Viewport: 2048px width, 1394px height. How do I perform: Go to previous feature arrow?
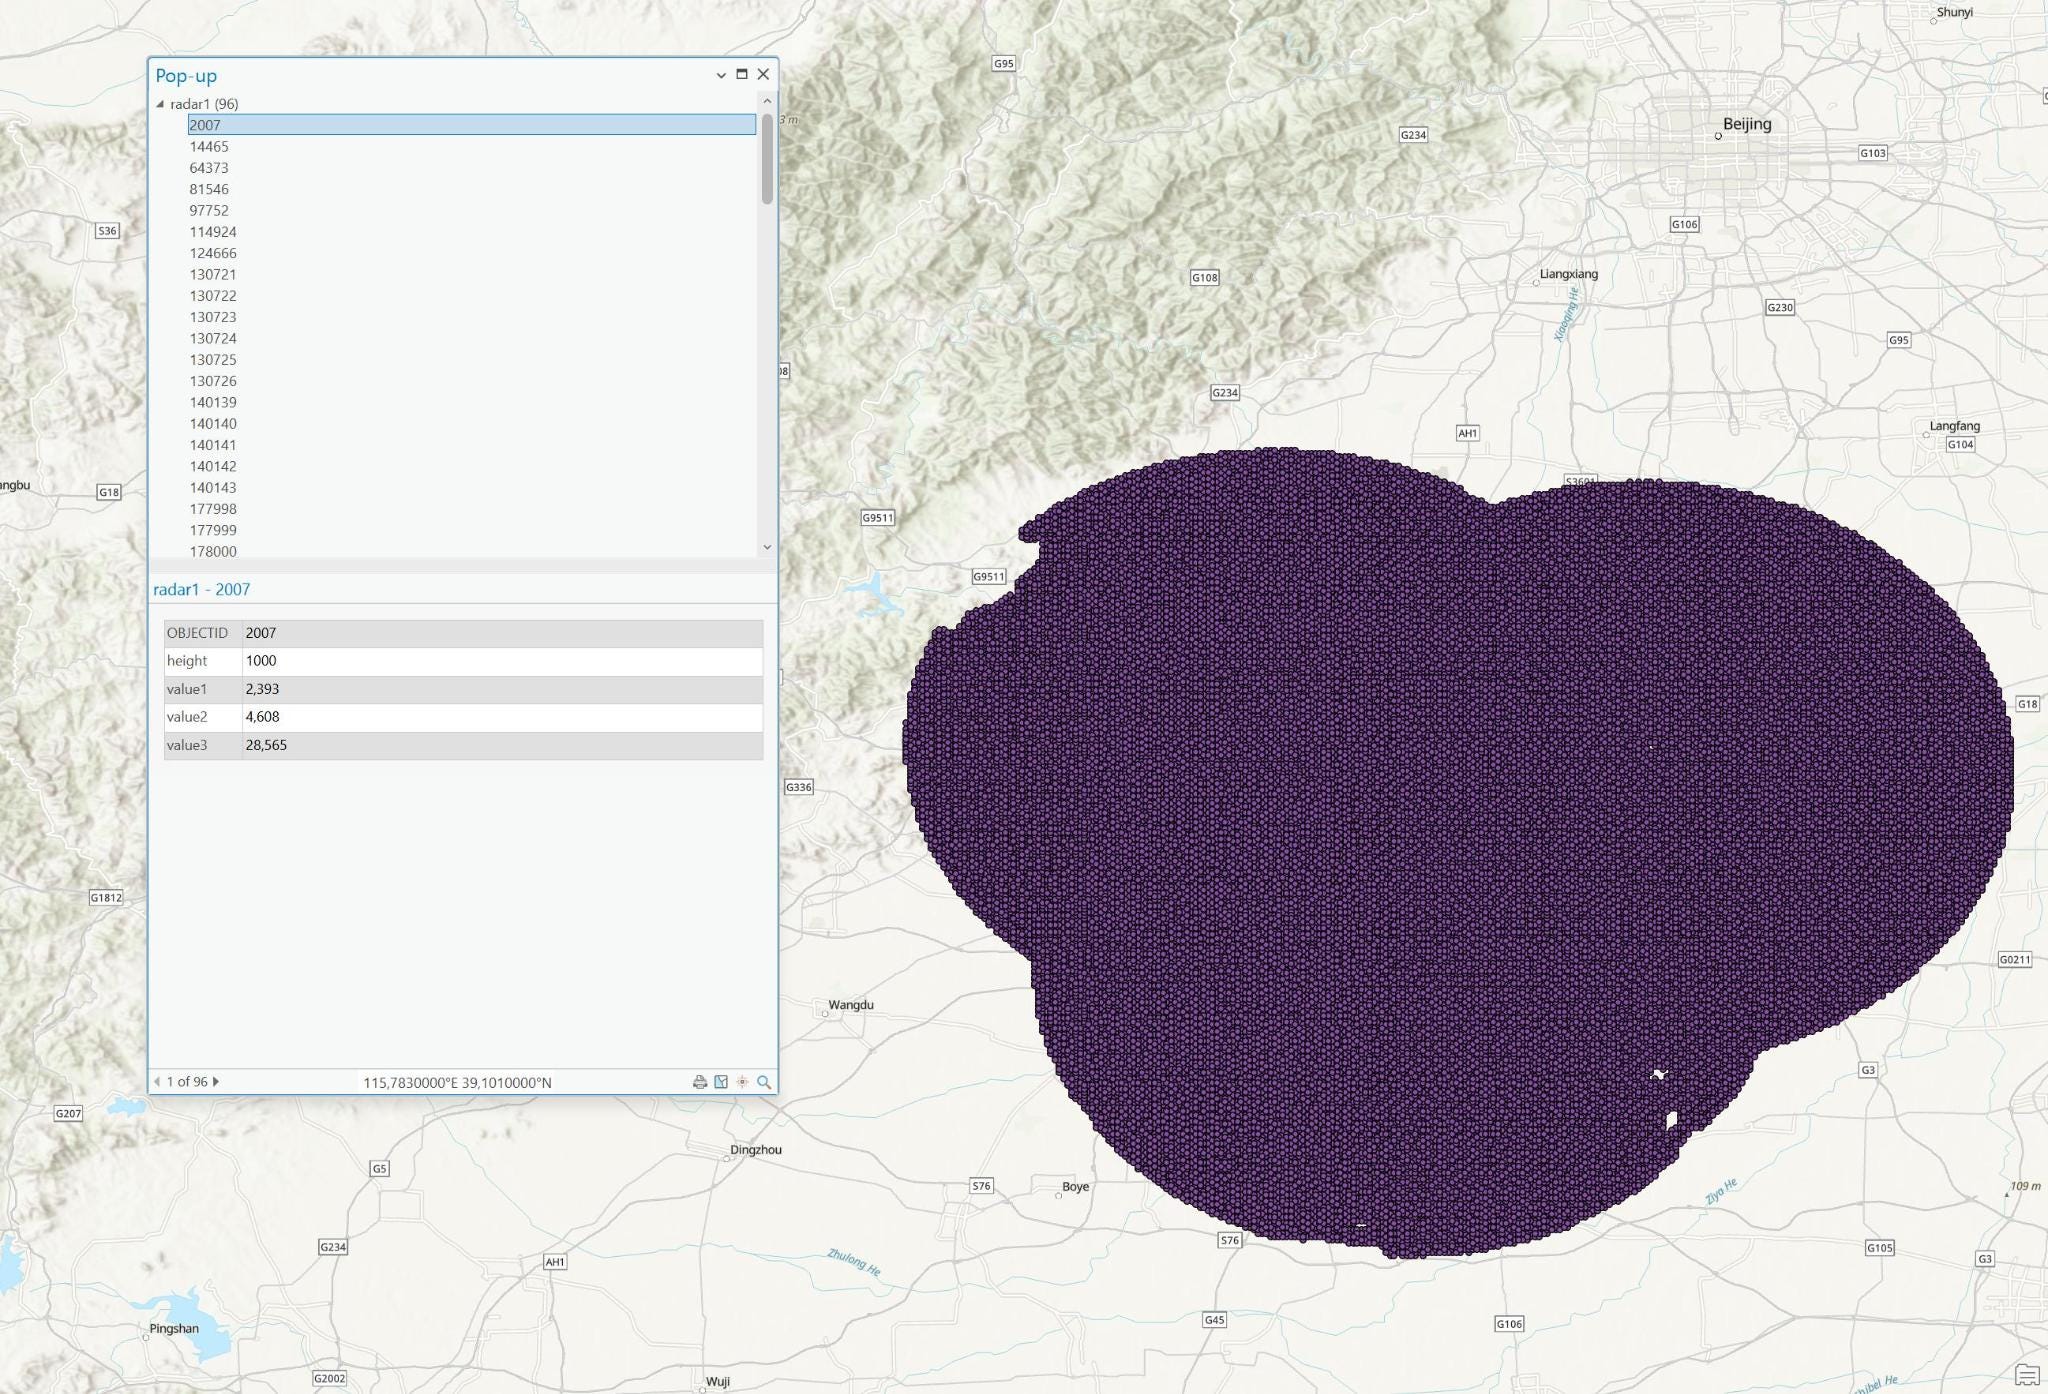pos(157,1082)
